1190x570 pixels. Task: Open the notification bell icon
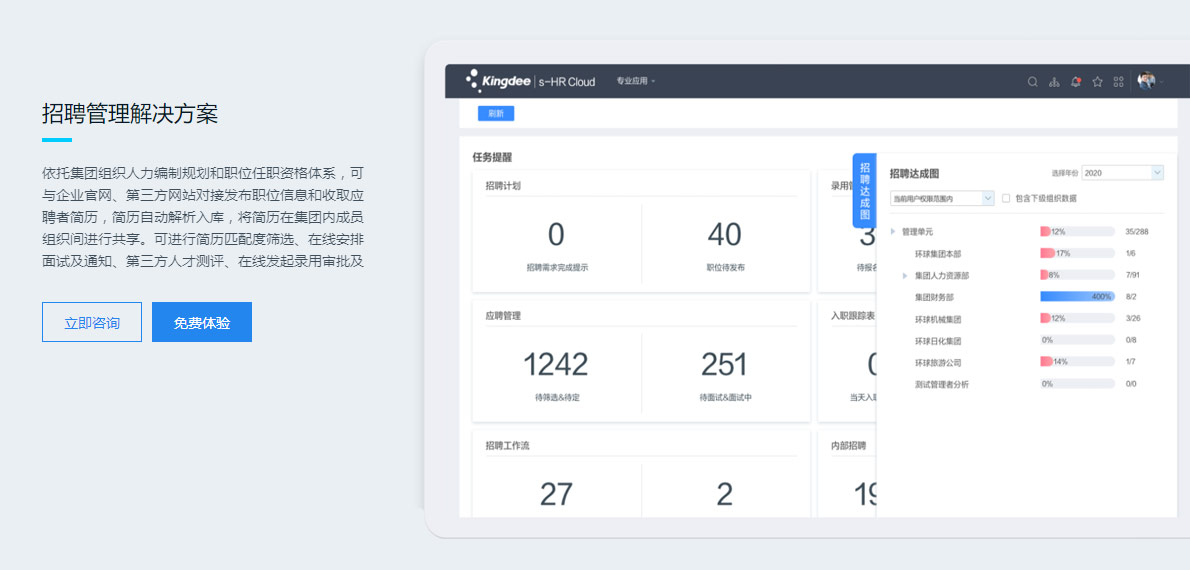(x=1075, y=82)
